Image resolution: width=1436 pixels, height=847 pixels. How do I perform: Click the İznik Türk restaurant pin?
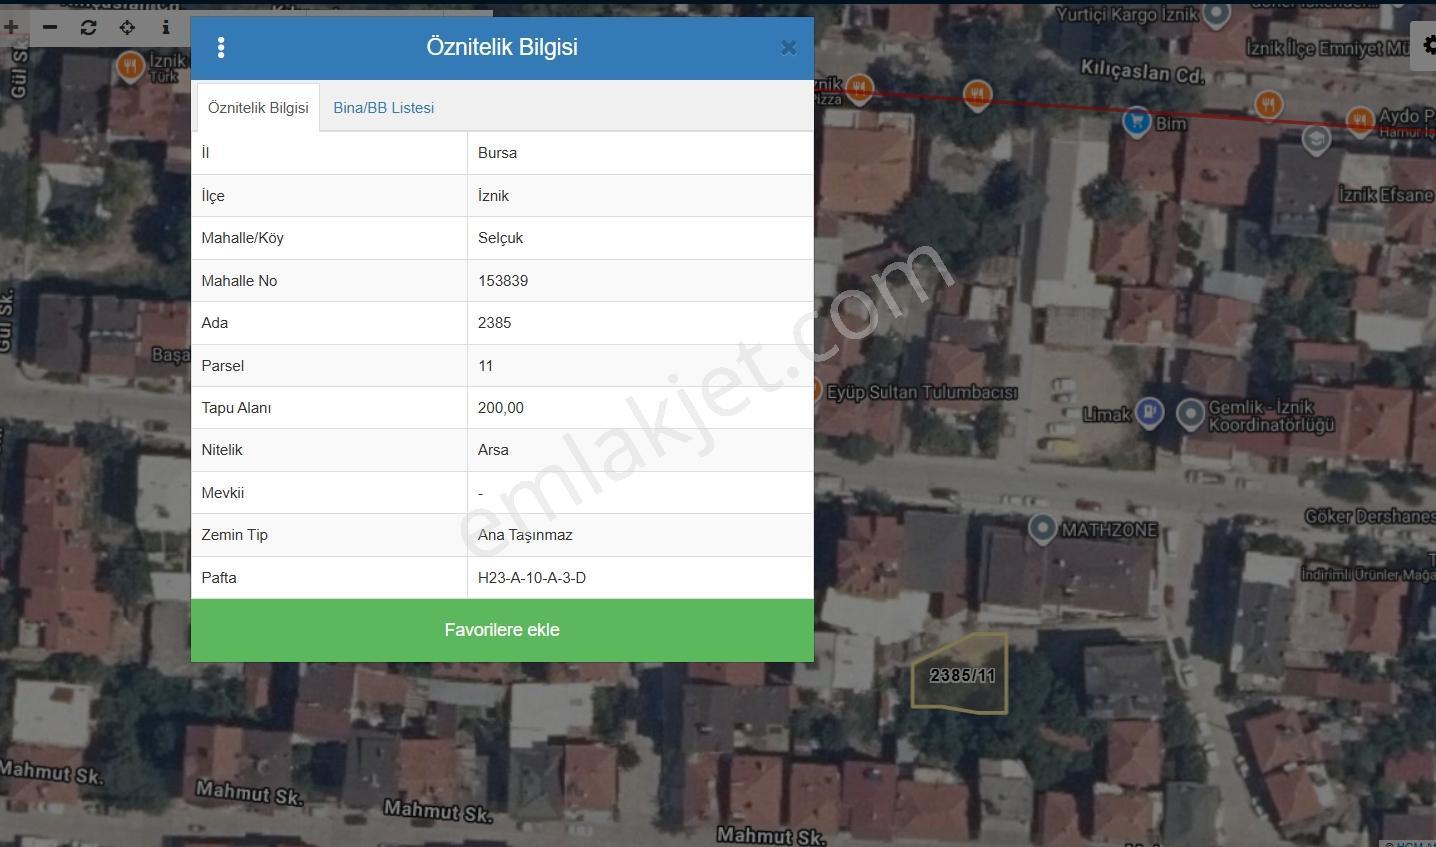point(129,66)
